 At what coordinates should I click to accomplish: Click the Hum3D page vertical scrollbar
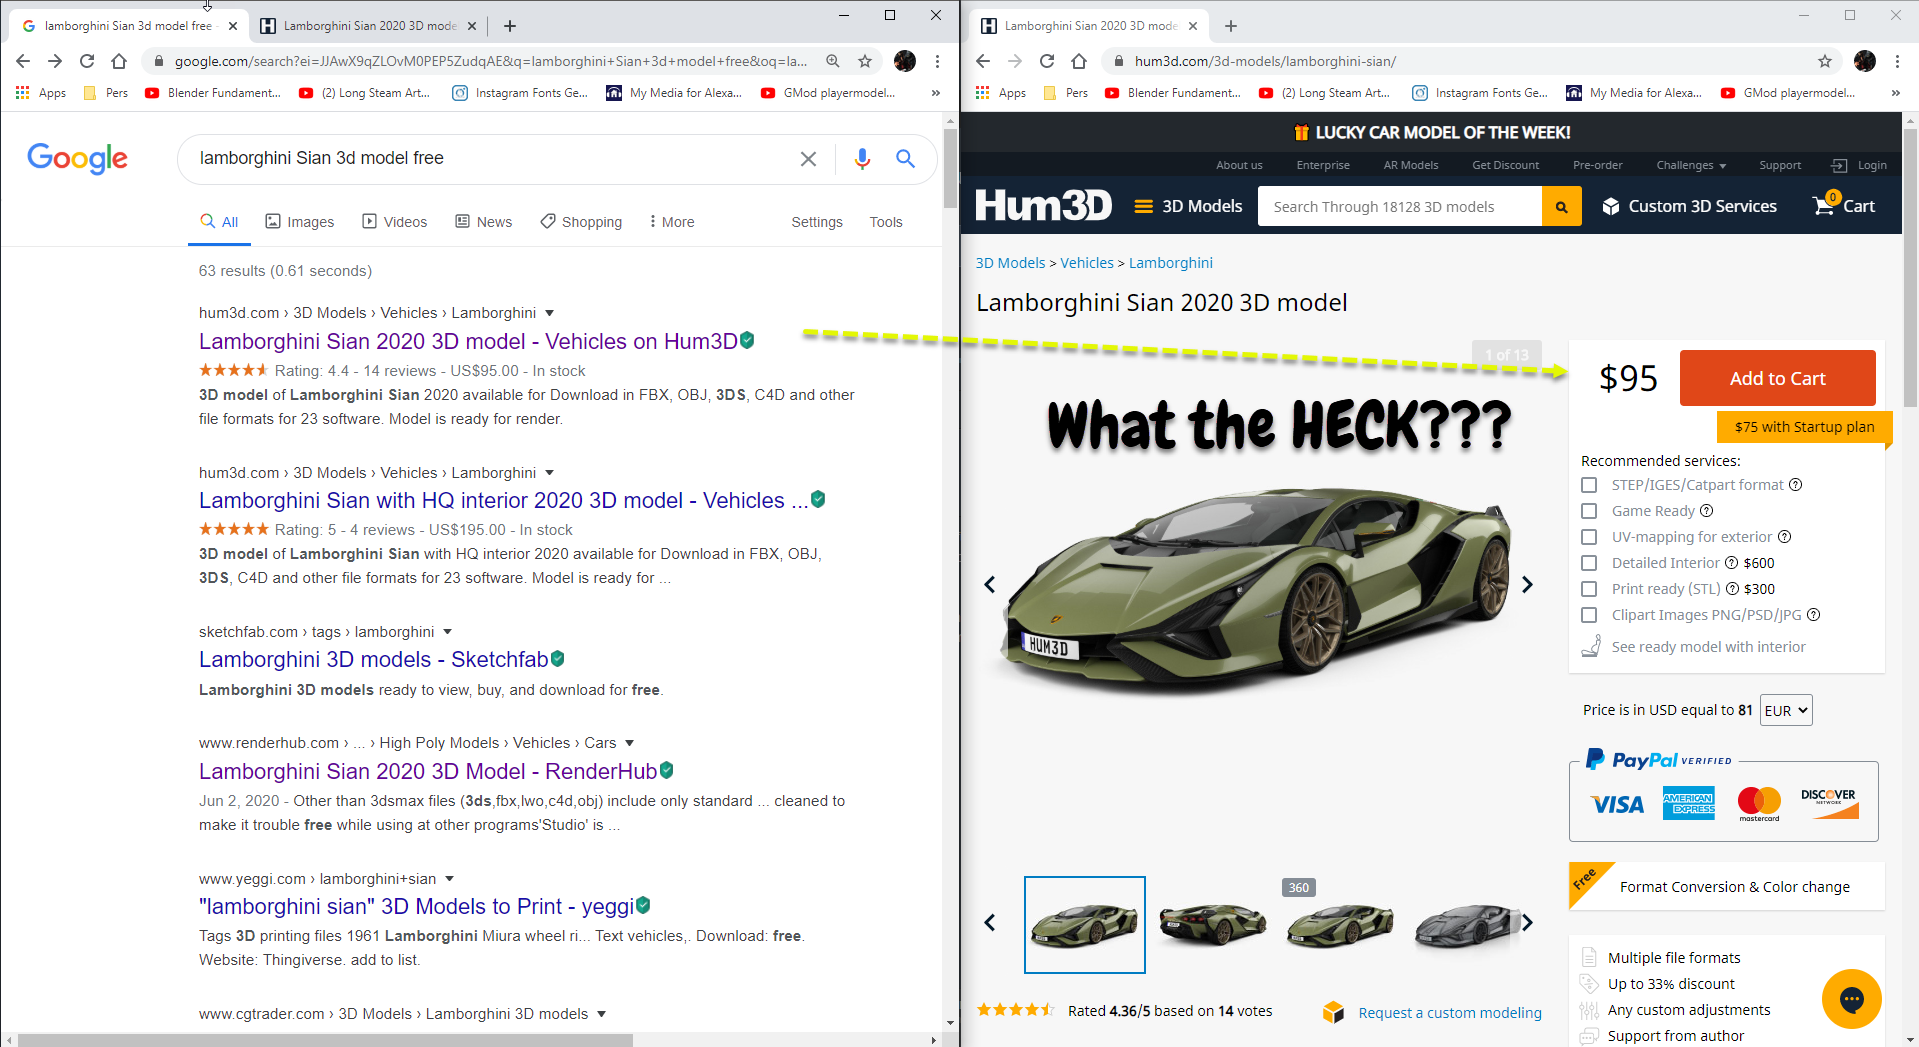(1910, 266)
